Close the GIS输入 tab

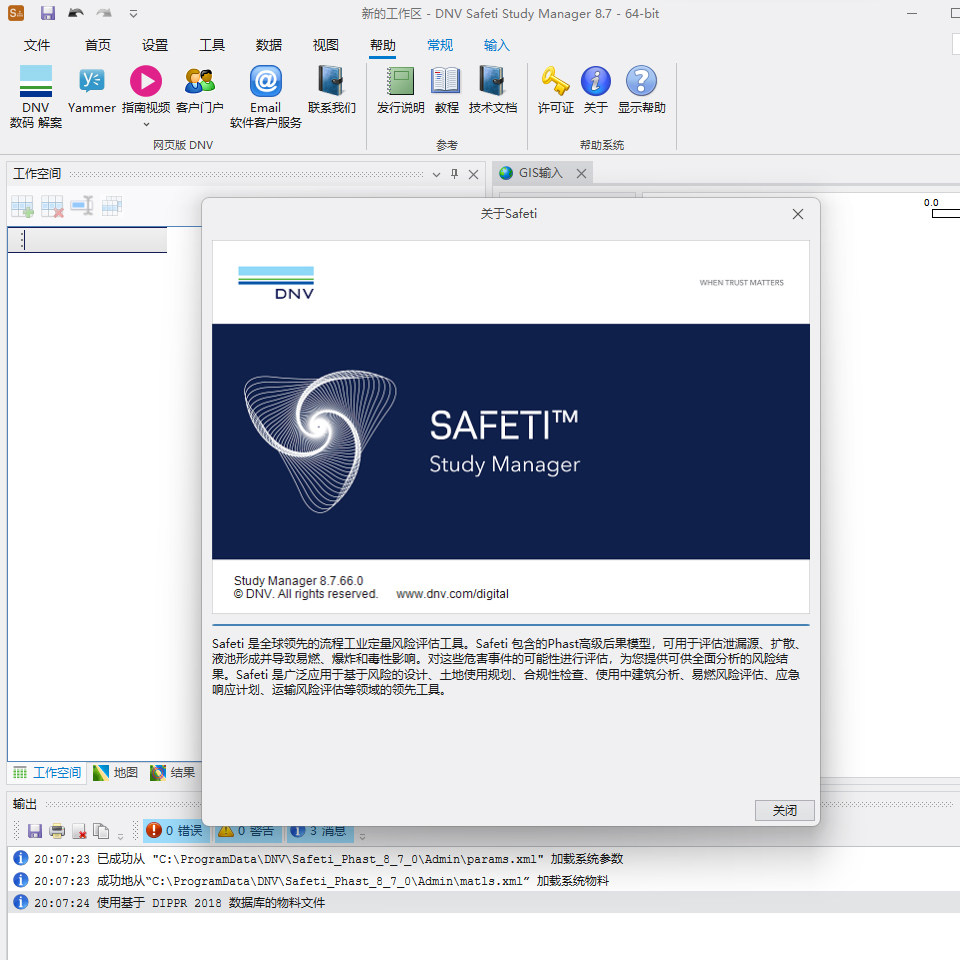pos(582,174)
